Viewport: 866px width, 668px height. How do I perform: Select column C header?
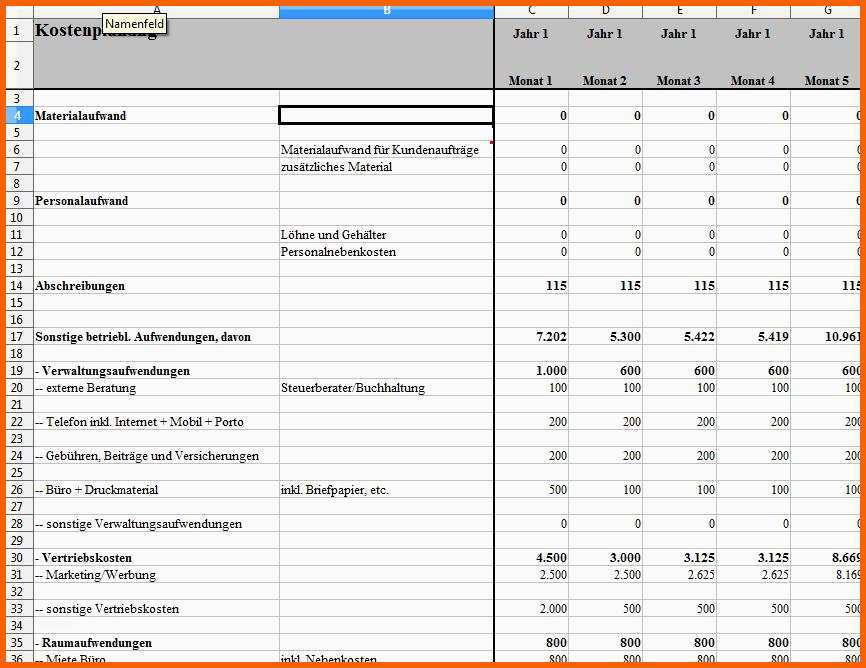(531, 11)
